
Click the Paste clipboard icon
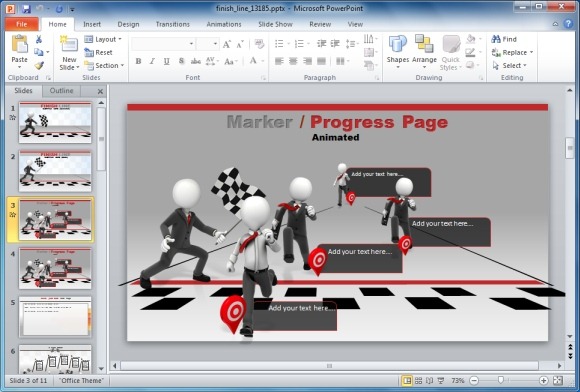point(19,44)
